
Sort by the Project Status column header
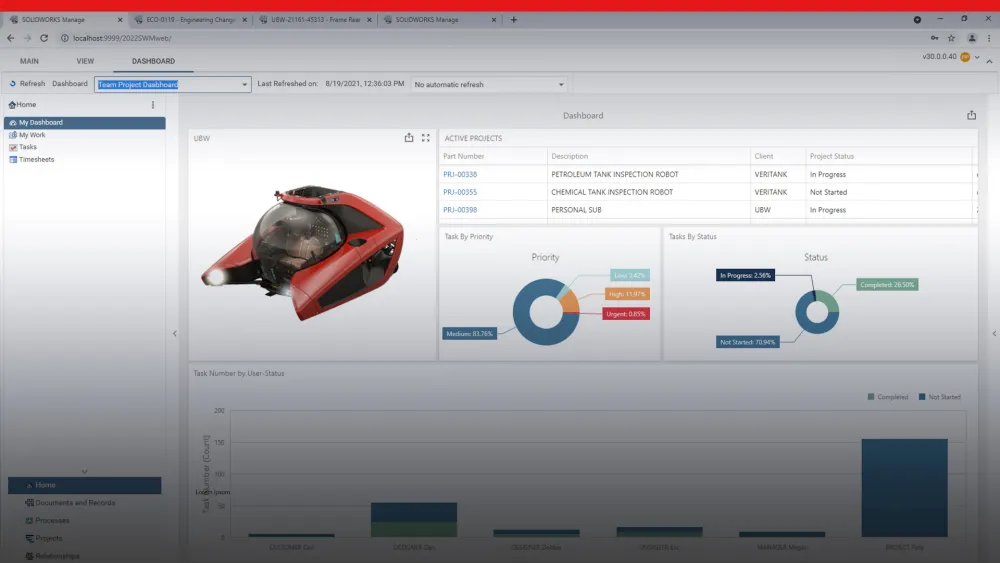832,156
